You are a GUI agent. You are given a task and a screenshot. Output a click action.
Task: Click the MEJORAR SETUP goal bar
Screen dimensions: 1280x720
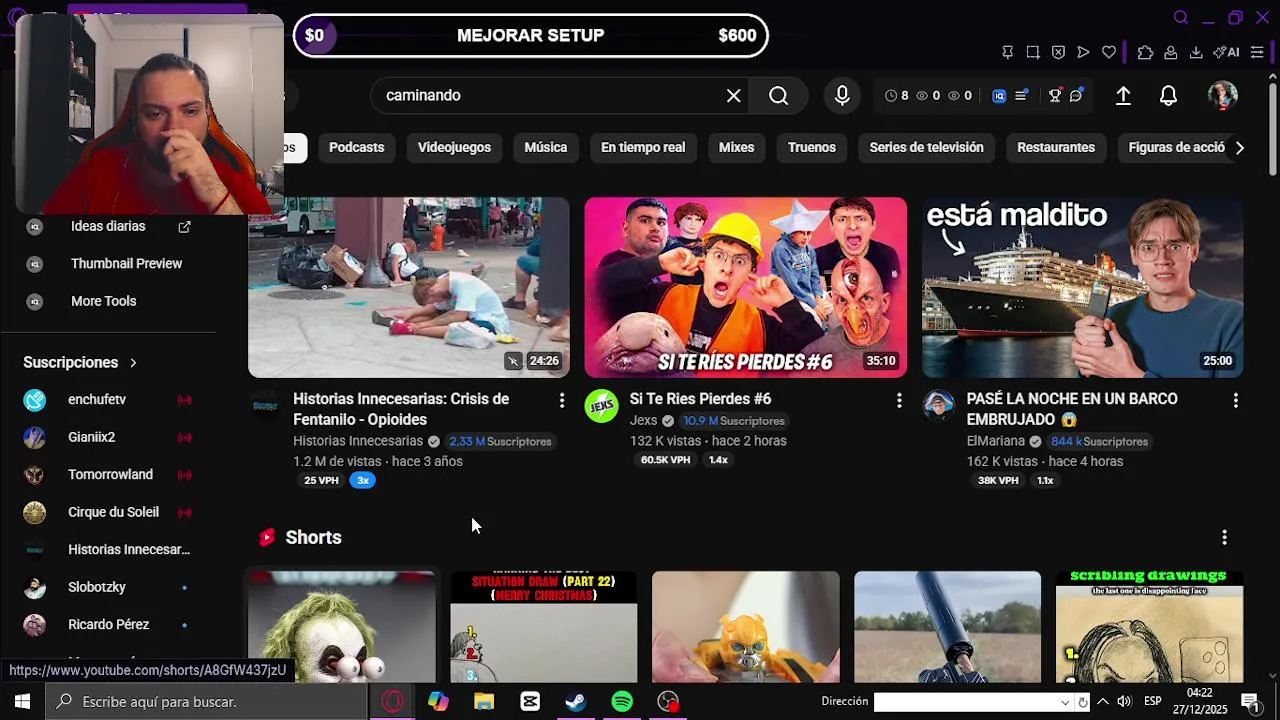click(530, 36)
